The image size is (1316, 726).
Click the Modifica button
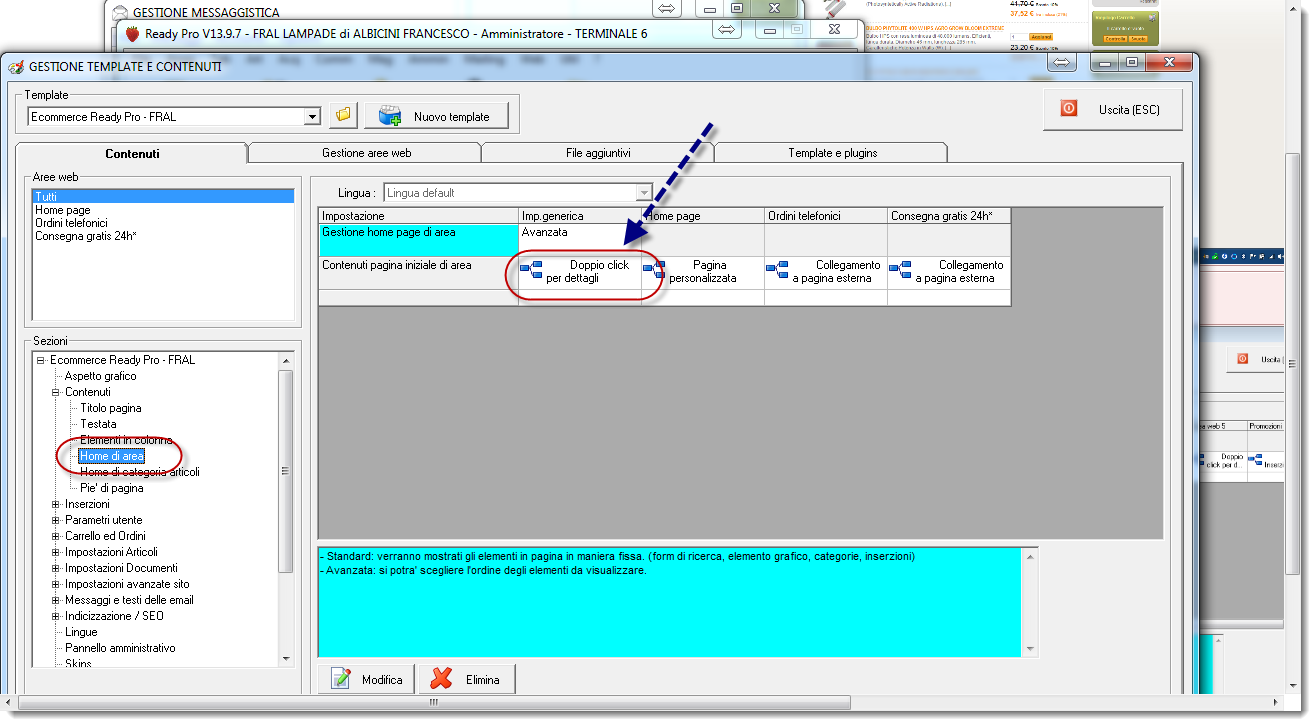point(366,679)
